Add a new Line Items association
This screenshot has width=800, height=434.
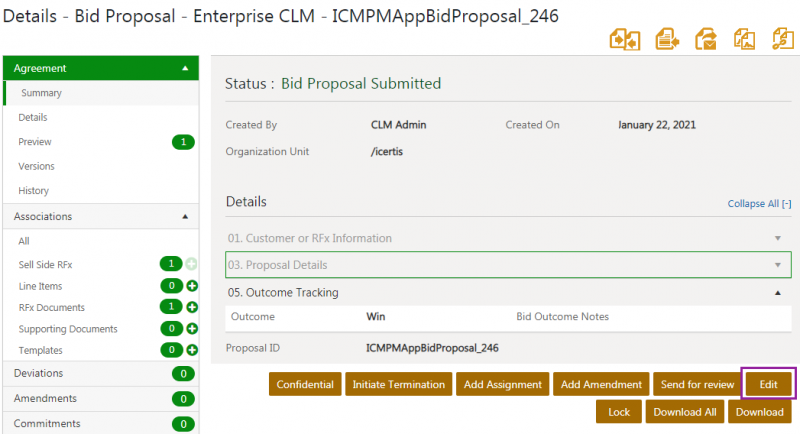(192, 286)
